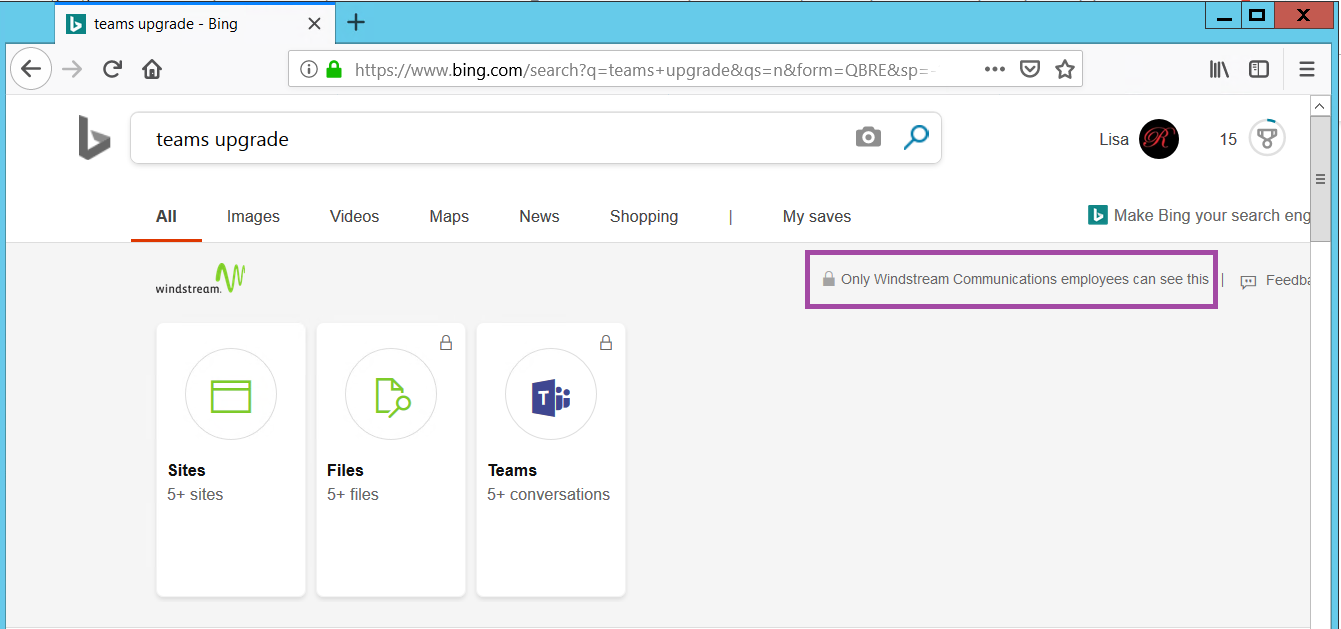This screenshot has height=629, width=1341.
Task: Click the lock icon on Files card
Action: [x=446, y=343]
